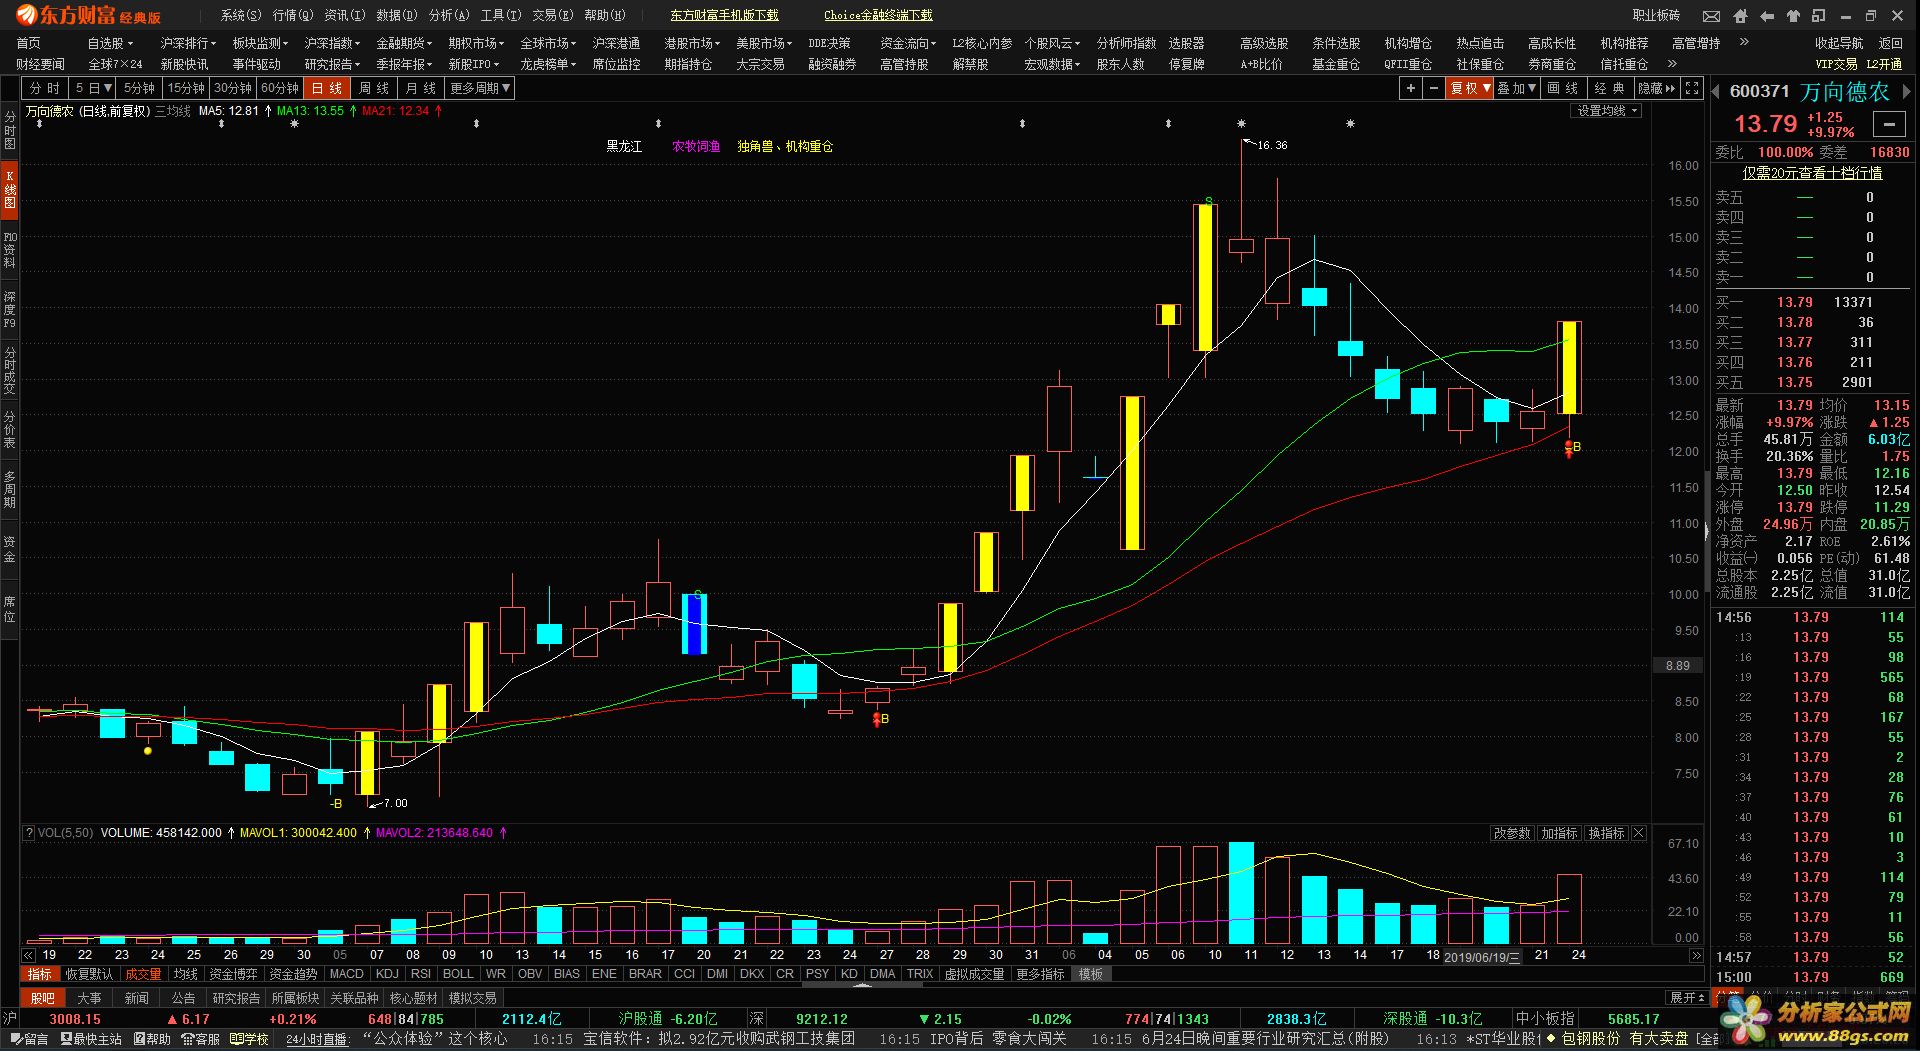The width and height of the screenshot is (1920, 1051).
Task: Open 更多周期 dropdown
Action: [480, 88]
